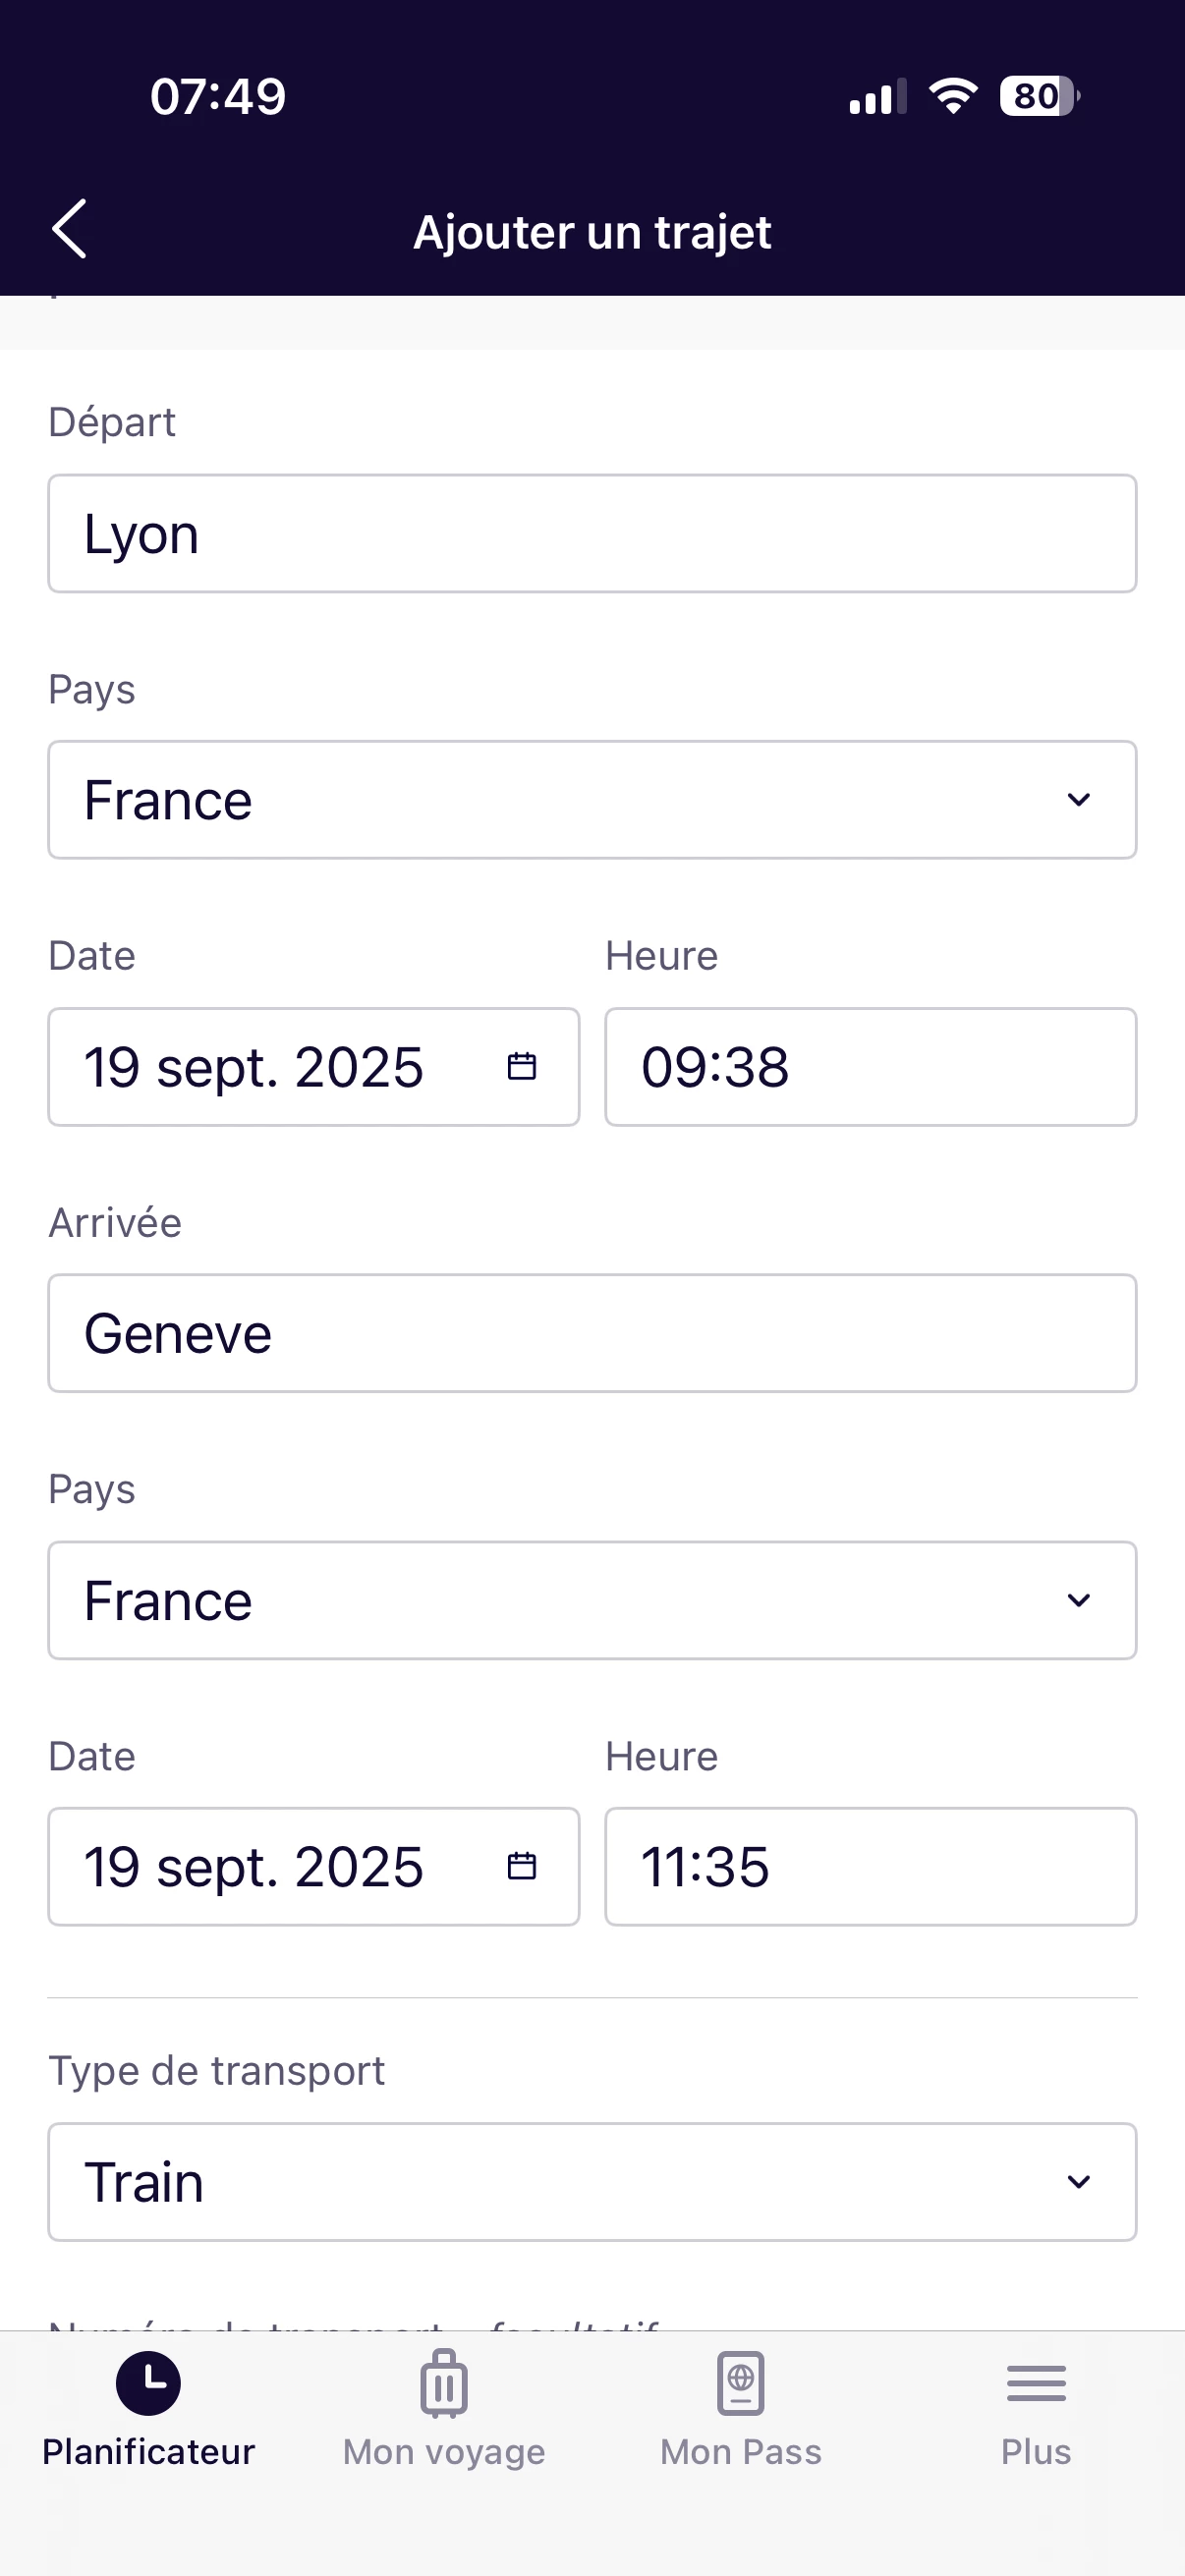
Task: Change the departure time 09:38
Action: click(870, 1067)
